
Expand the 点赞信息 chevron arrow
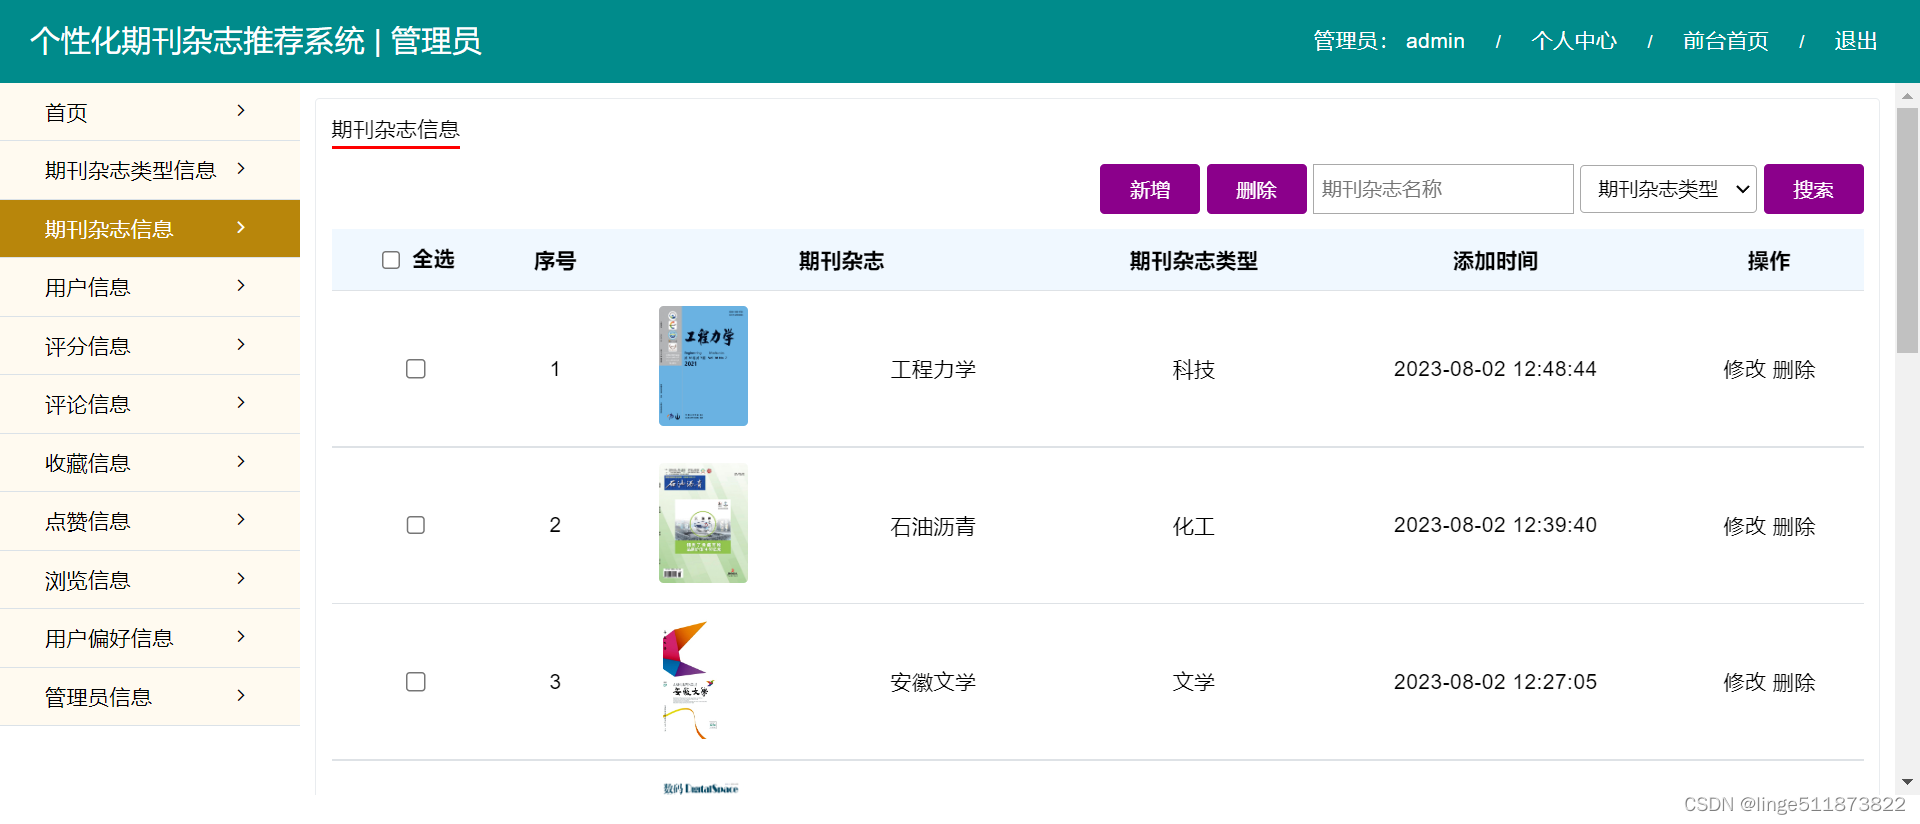pos(241,520)
